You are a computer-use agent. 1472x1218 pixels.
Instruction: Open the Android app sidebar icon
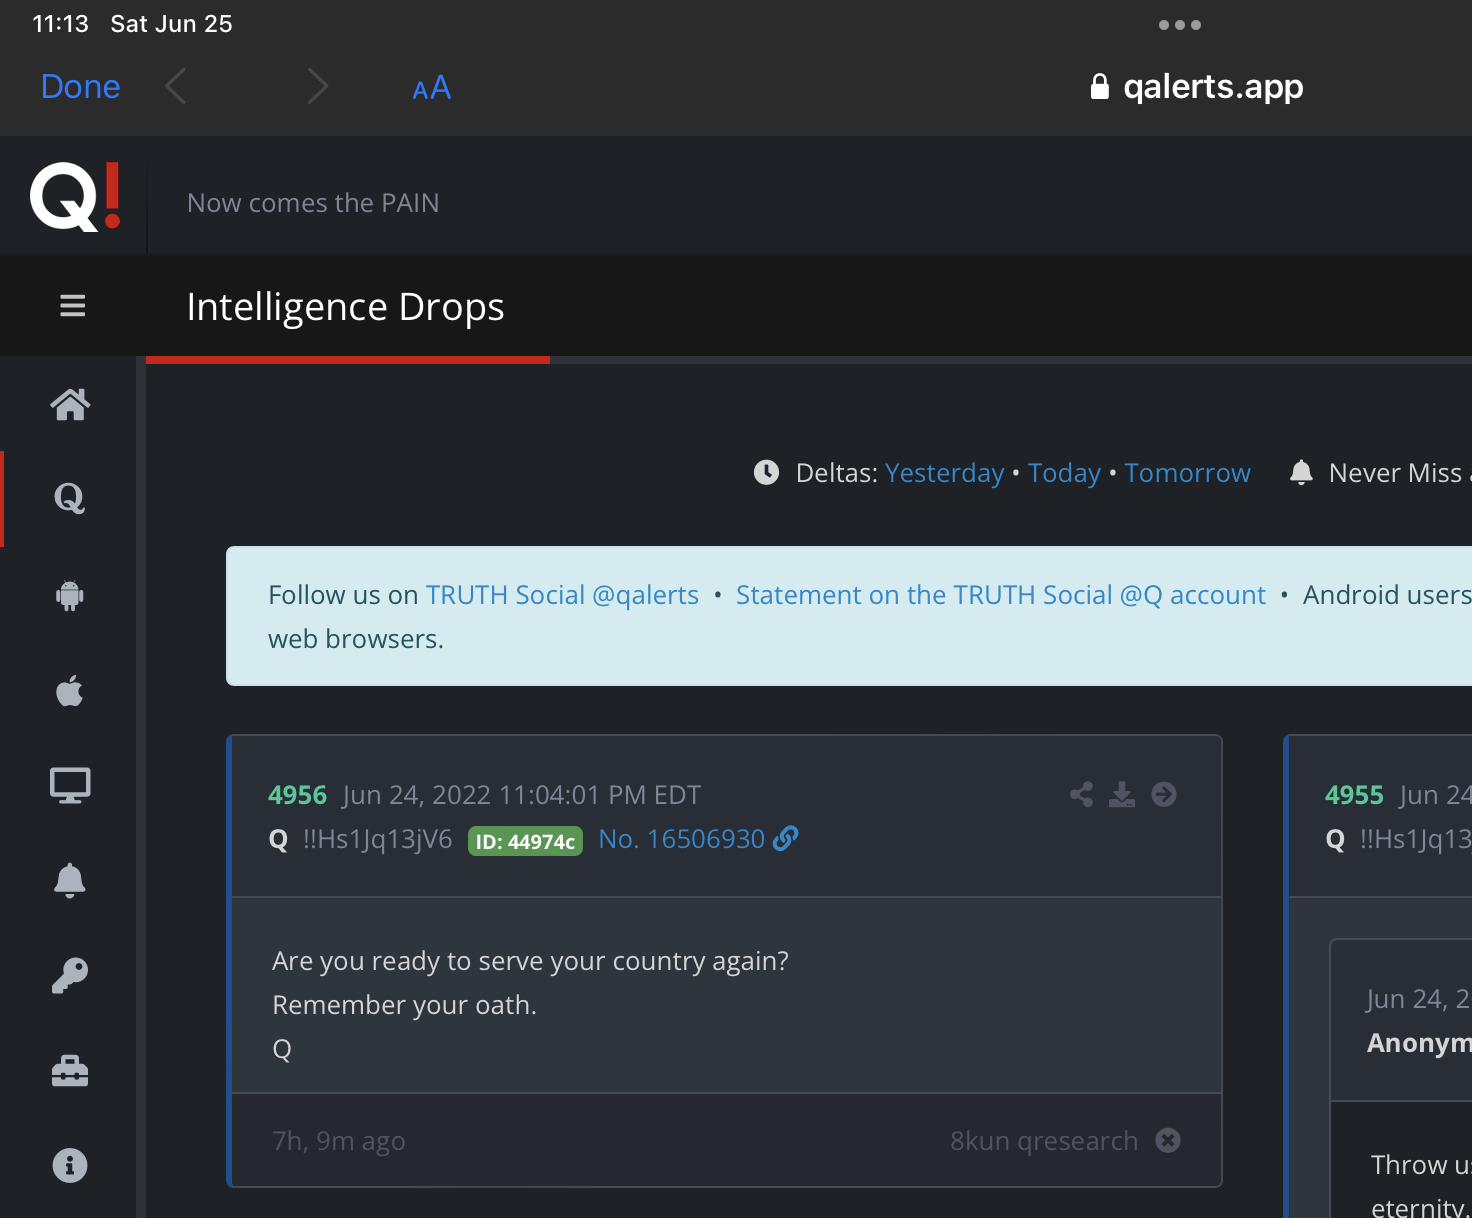point(70,595)
